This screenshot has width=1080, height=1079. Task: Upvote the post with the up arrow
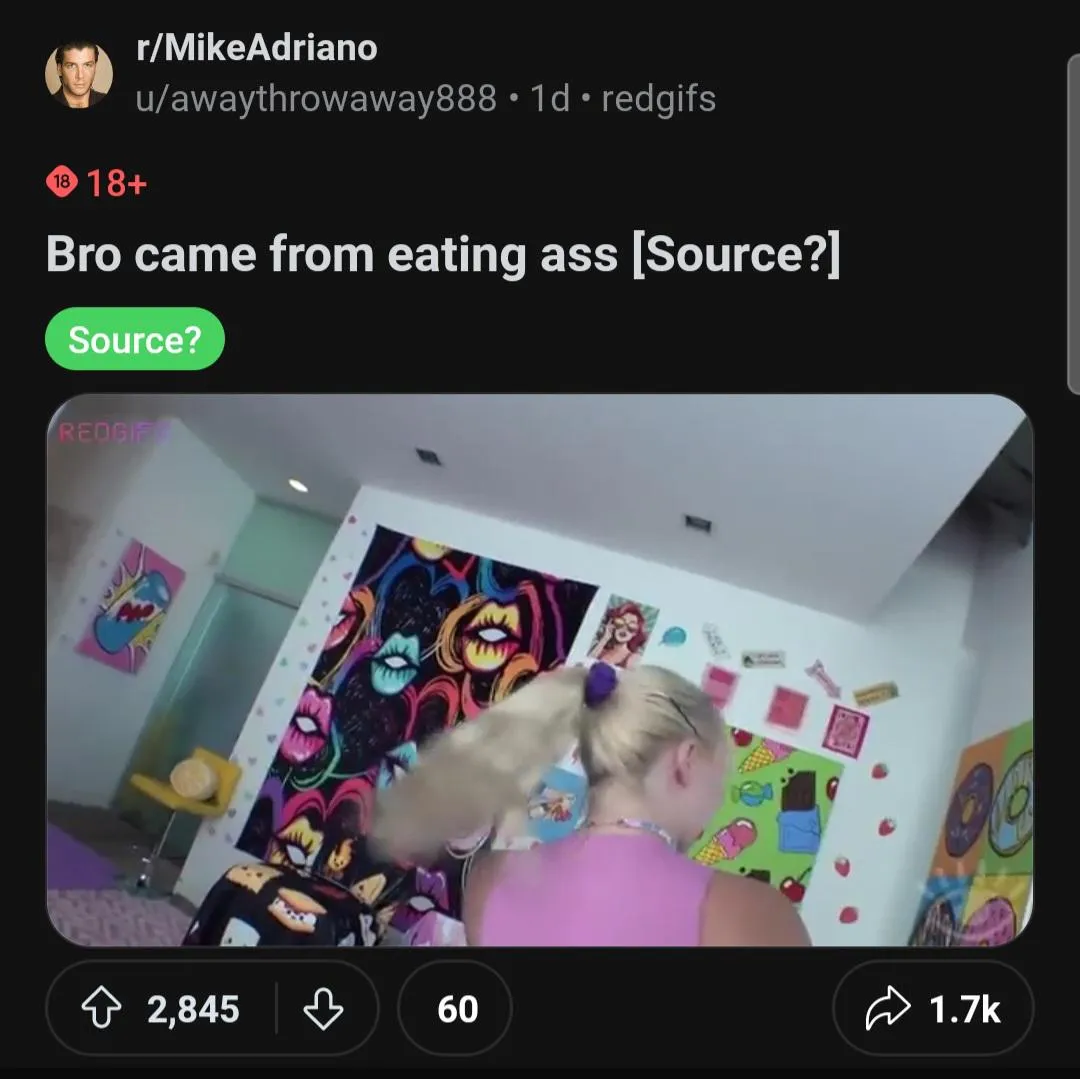102,1009
